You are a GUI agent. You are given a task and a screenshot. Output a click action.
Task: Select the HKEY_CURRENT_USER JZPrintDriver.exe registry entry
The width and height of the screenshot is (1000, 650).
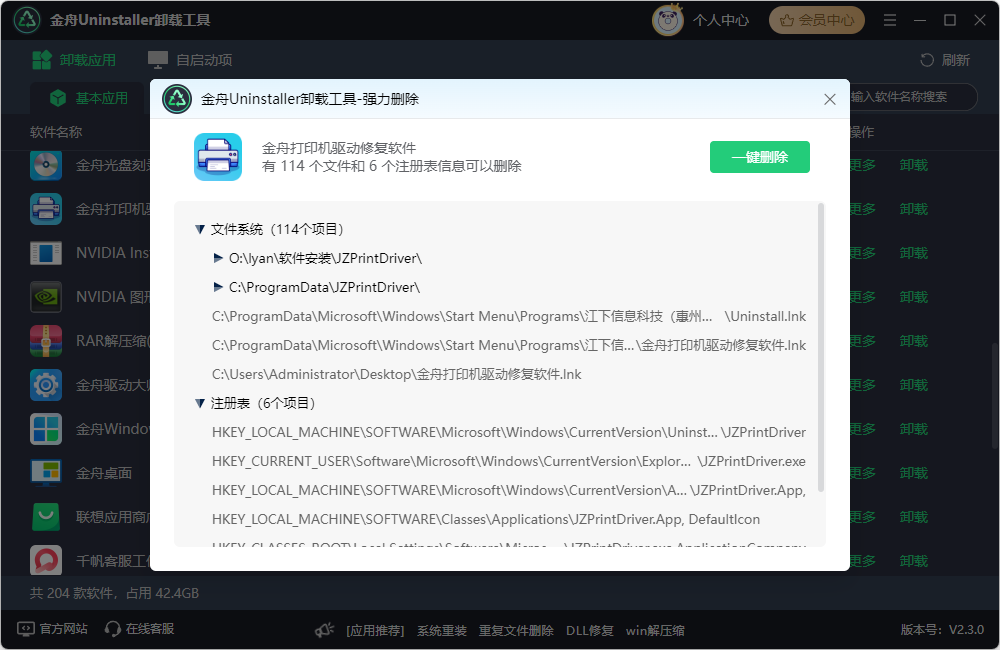509,461
